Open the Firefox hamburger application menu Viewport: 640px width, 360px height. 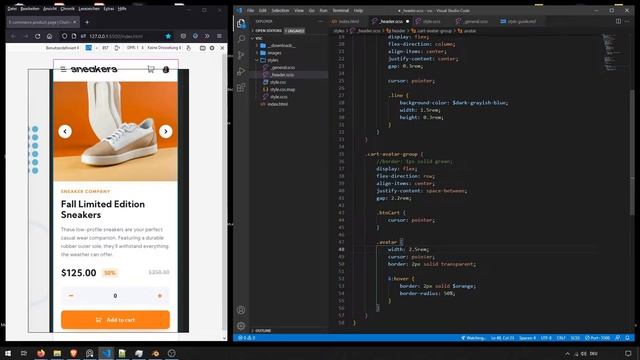click(x=219, y=36)
